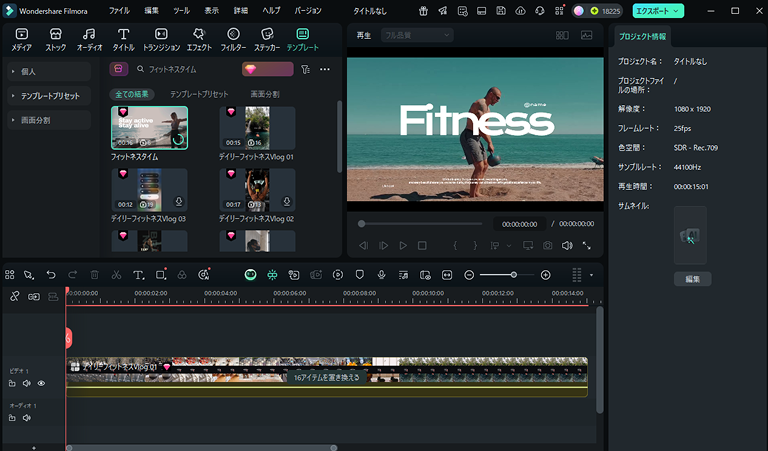The image size is (768, 451).
Task: Click the undo arrow in timeline toolbar
Action: click(51, 275)
